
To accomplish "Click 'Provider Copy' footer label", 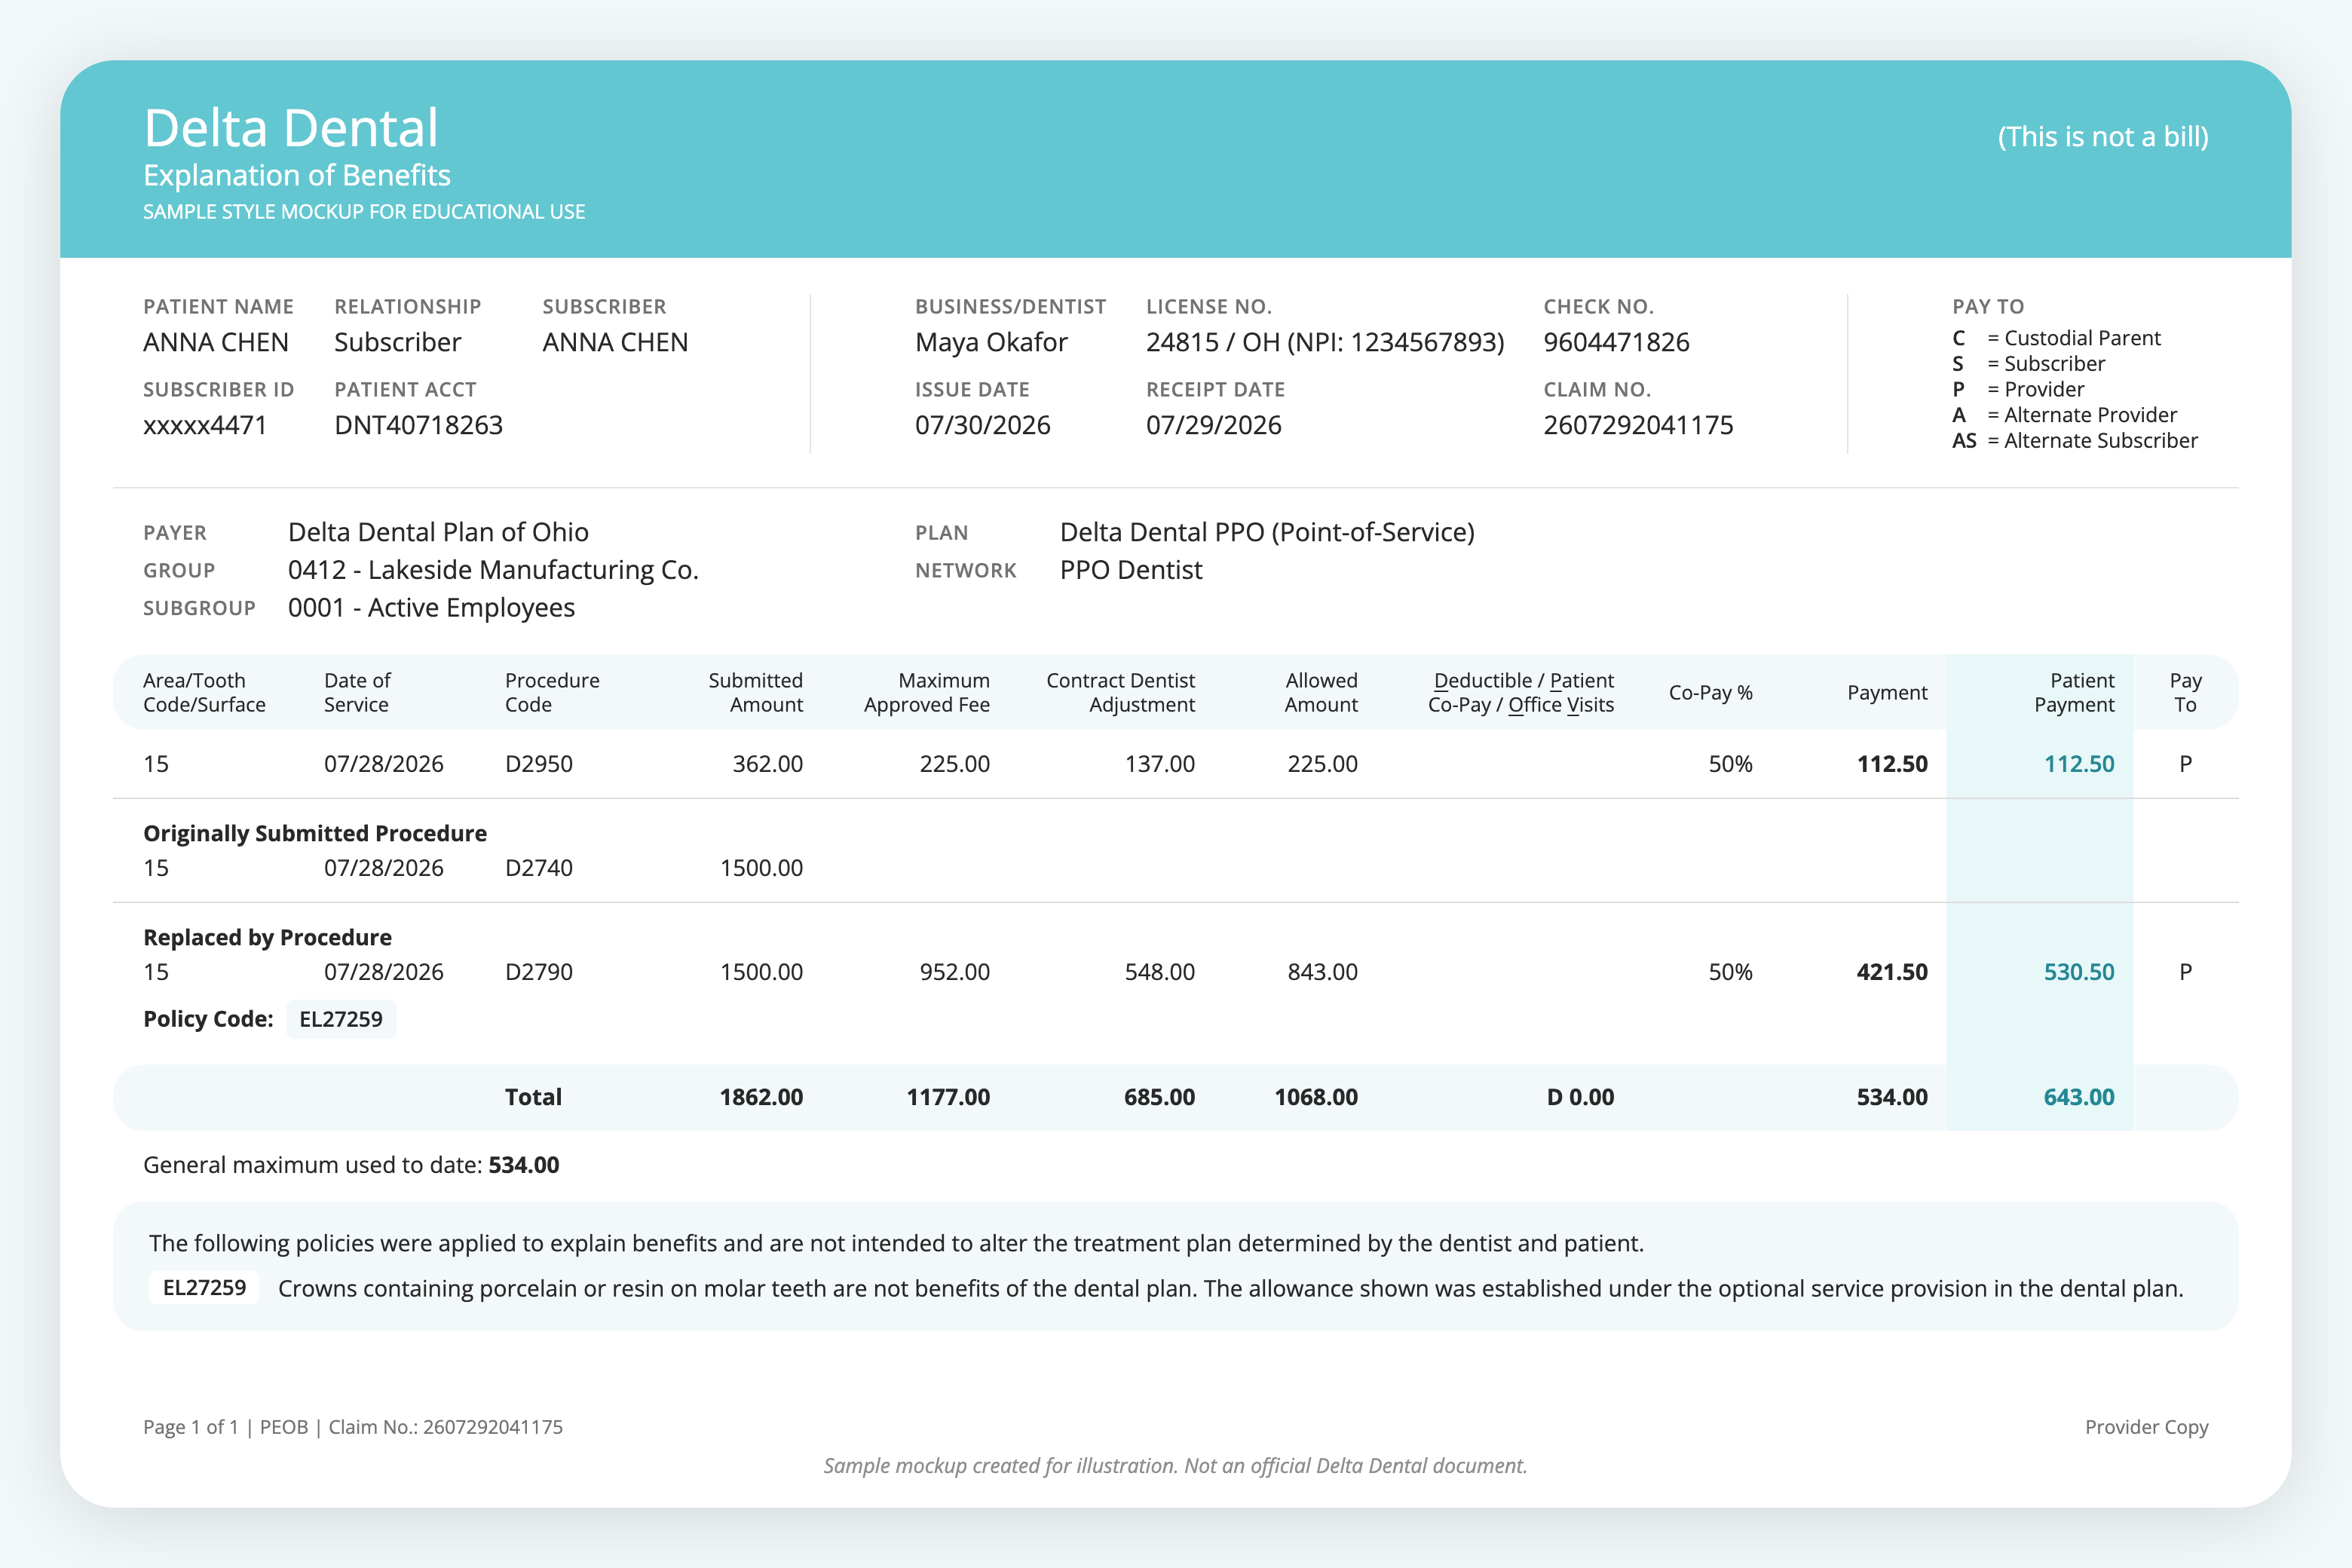I will (2146, 1427).
